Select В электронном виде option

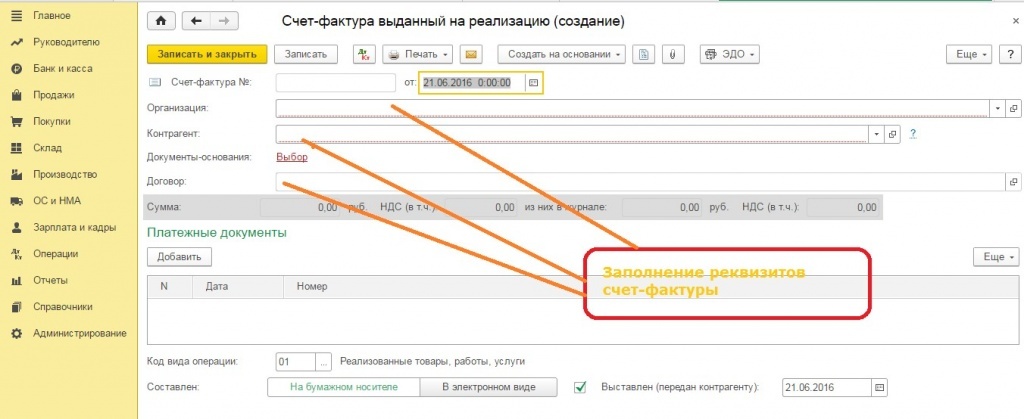point(488,387)
